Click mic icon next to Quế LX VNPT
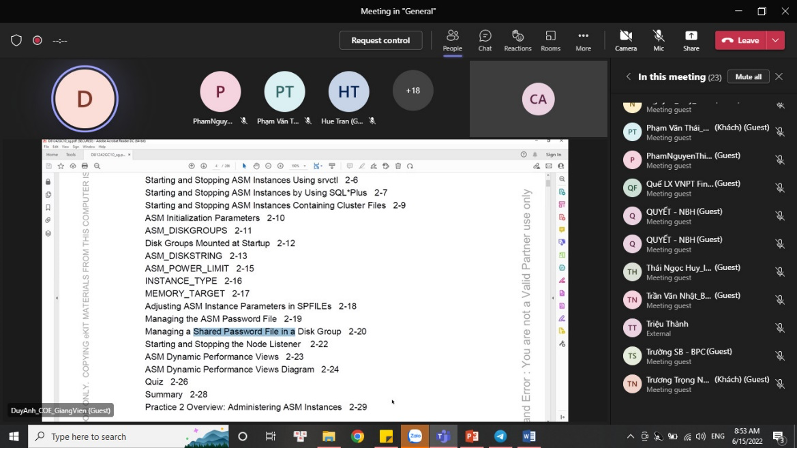797x449 pixels. tap(780, 188)
